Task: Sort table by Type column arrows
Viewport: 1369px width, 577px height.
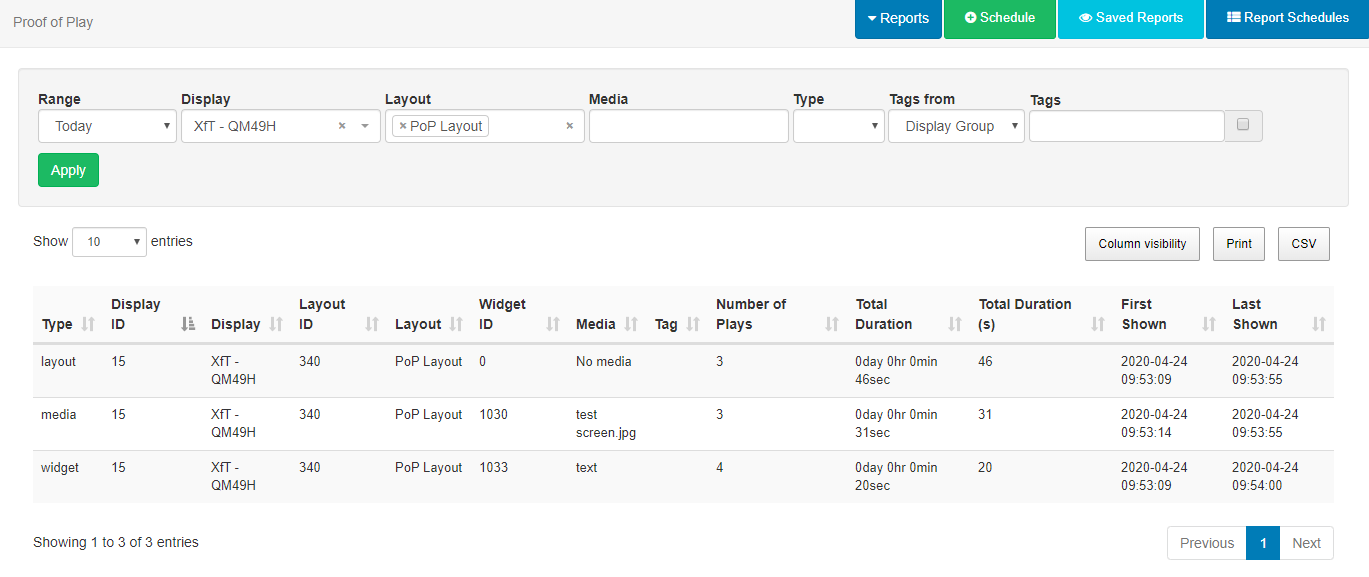Action: click(x=88, y=324)
